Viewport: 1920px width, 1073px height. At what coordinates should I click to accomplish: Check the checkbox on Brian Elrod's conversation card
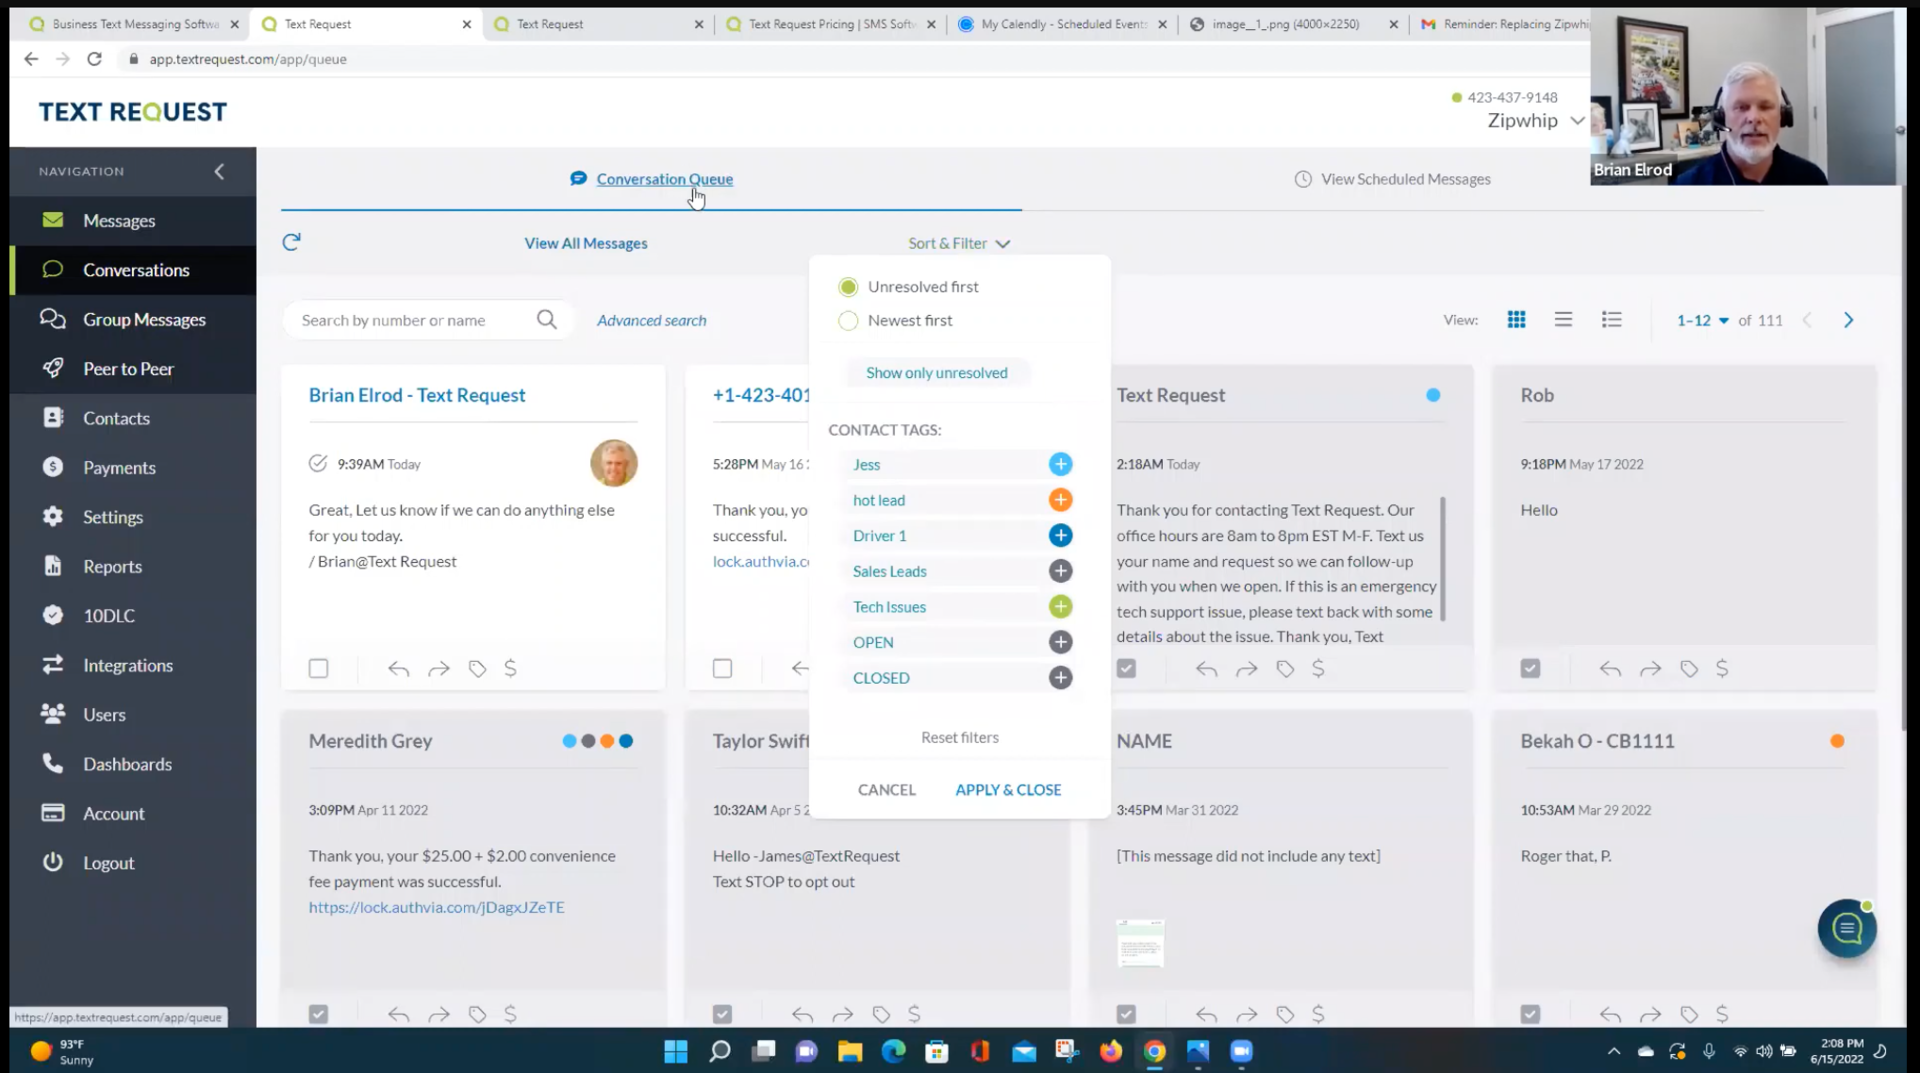point(318,668)
